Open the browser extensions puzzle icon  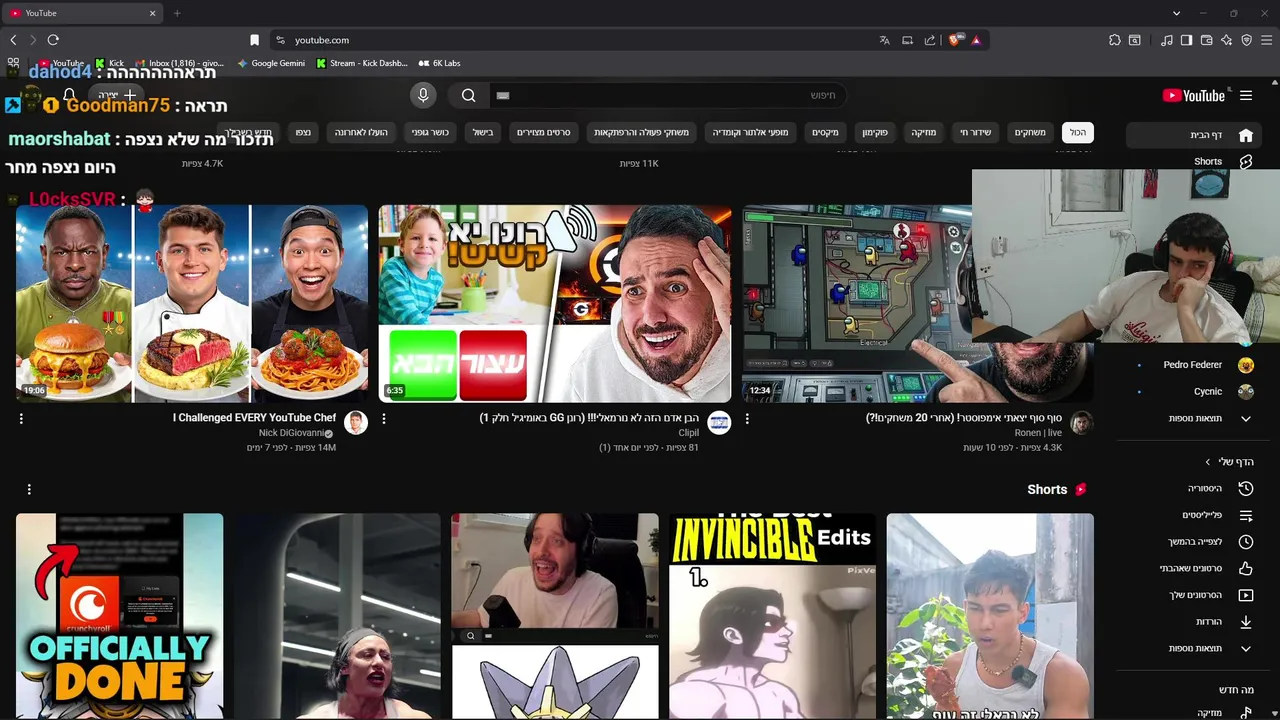(1114, 40)
